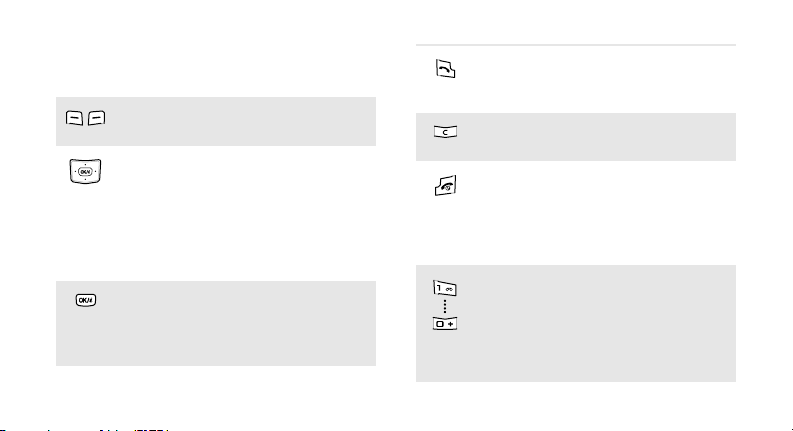Click the number 1 voicemail key icon
The image size is (793, 431).
tap(445, 288)
